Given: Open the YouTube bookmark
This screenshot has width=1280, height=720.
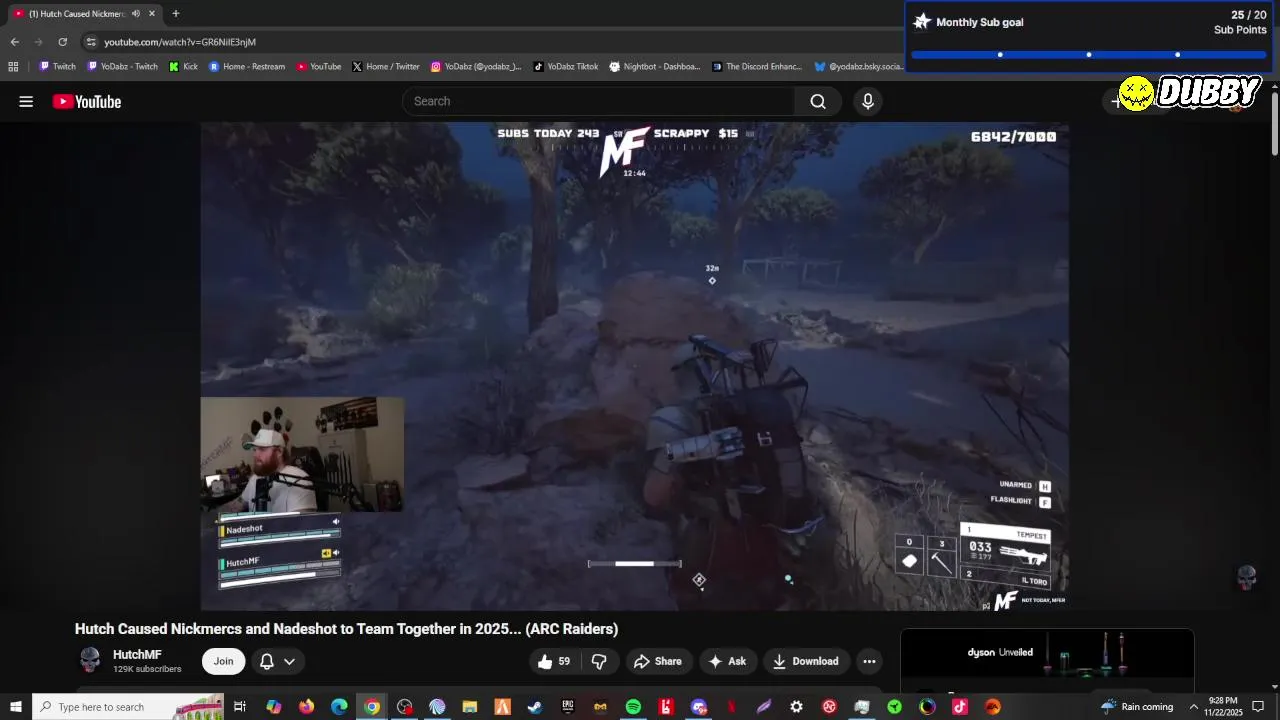Looking at the screenshot, I should pyautogui.click(x=319, y=67).
